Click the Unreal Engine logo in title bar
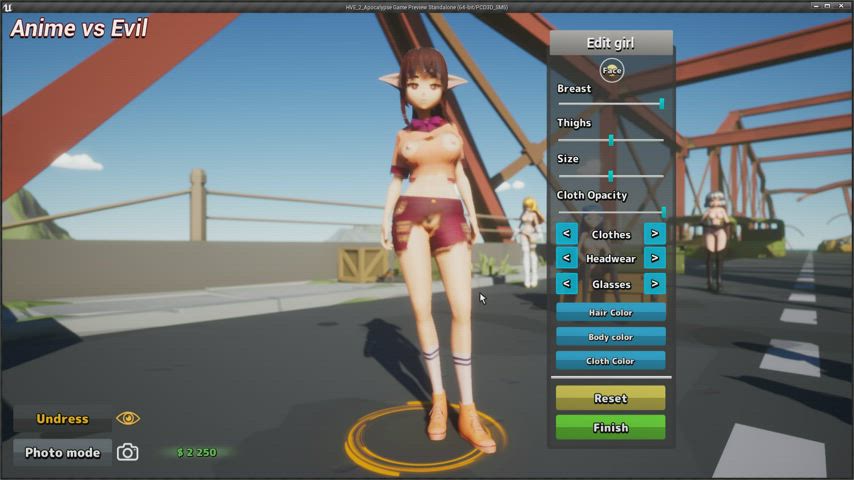Viewport: 854px width, 480px height. [x=8, y=7]
